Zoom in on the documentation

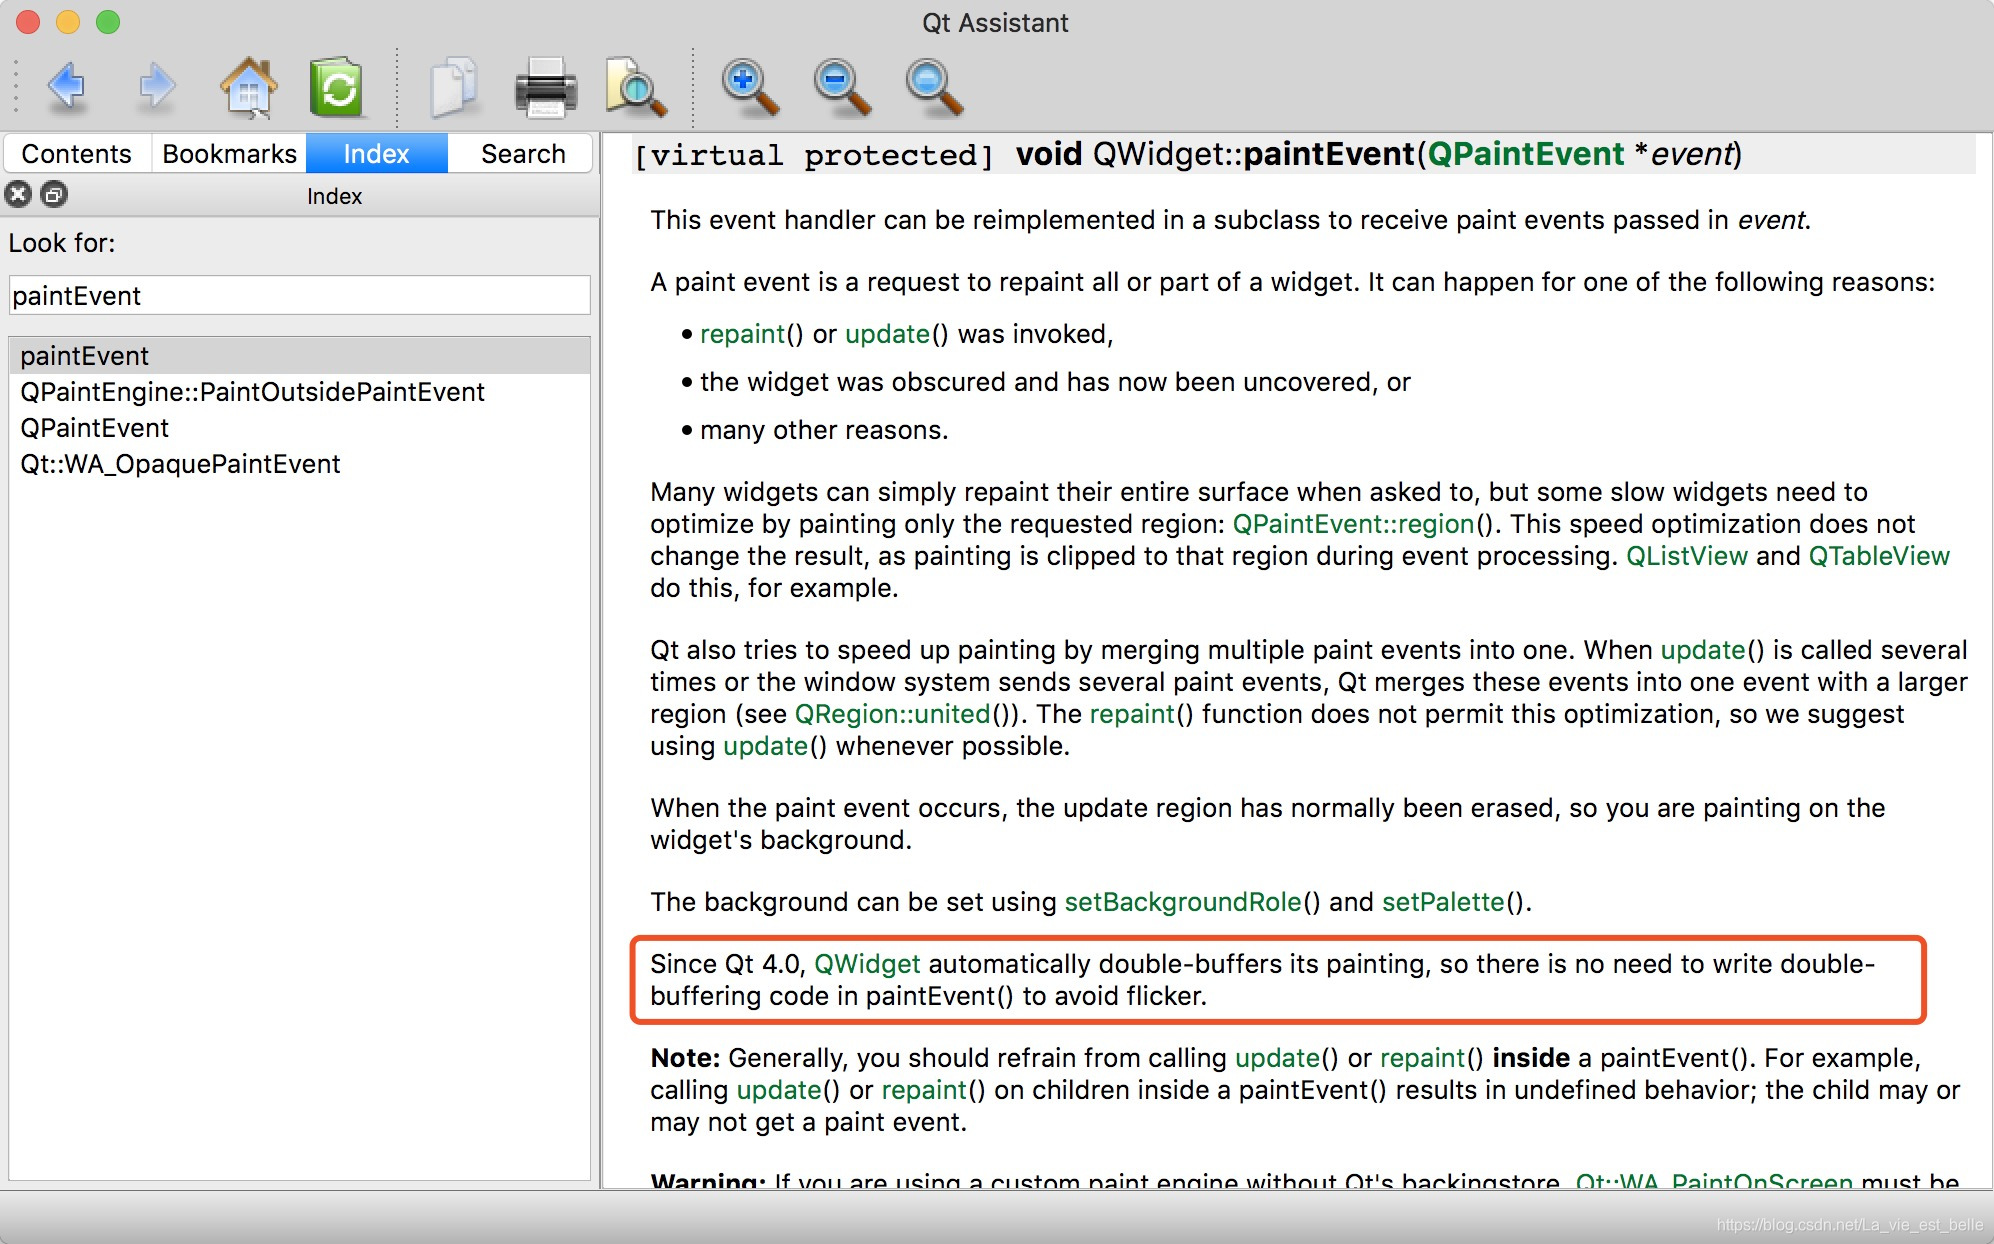click(x=750, y=88)
